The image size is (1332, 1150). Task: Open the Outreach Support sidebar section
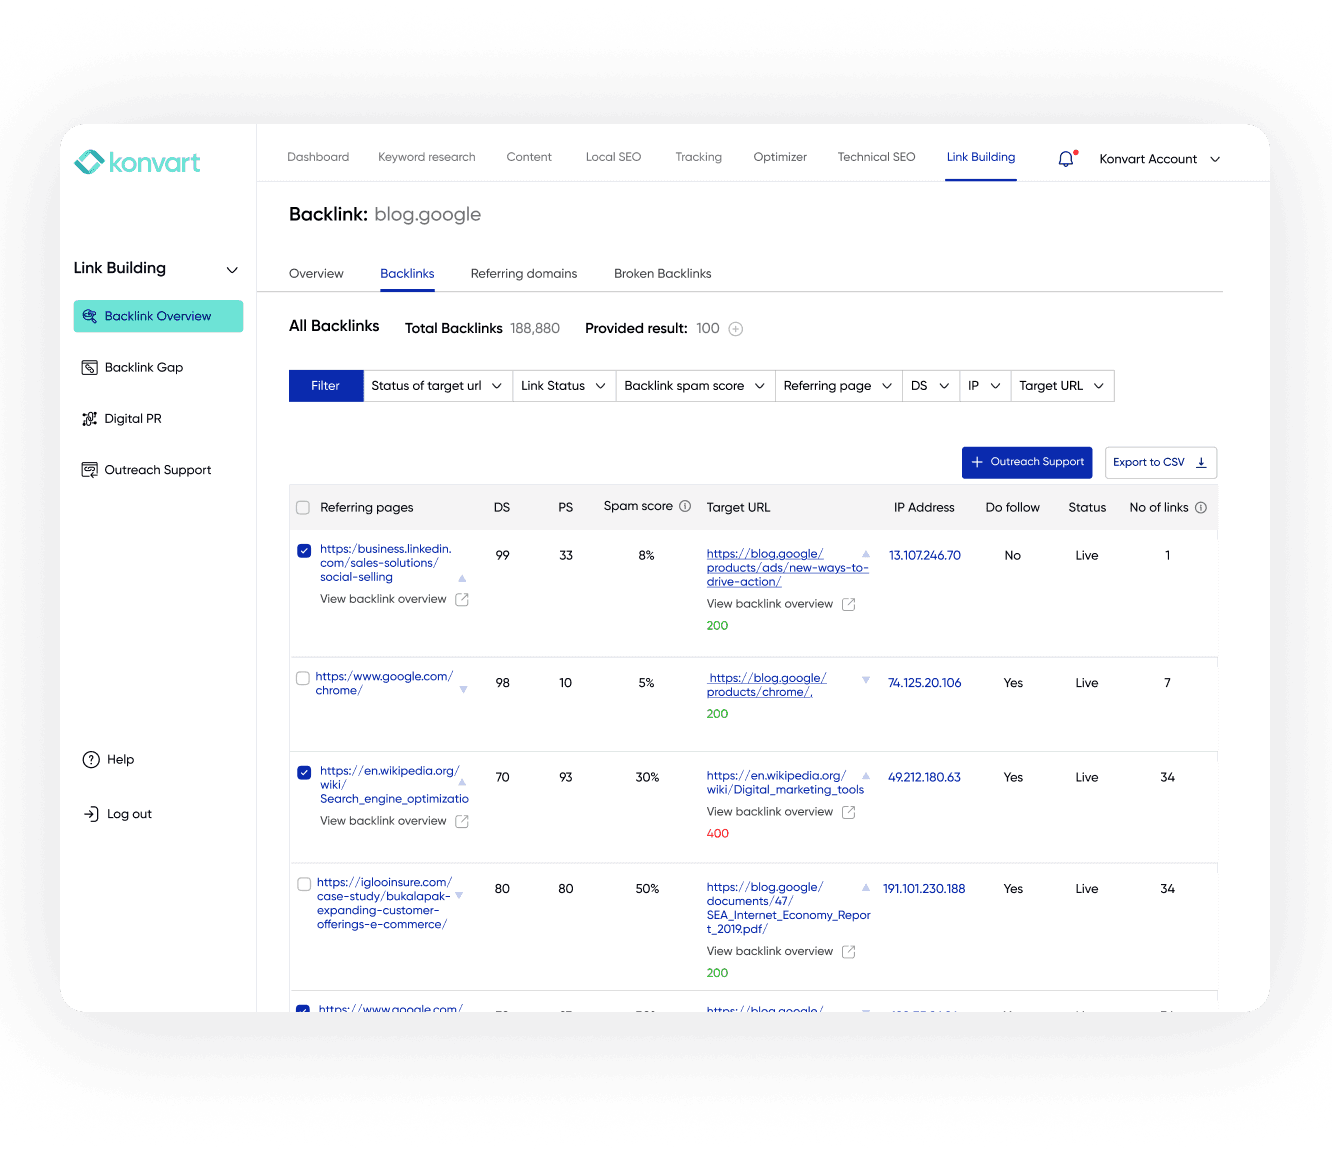tap(157, 469)
